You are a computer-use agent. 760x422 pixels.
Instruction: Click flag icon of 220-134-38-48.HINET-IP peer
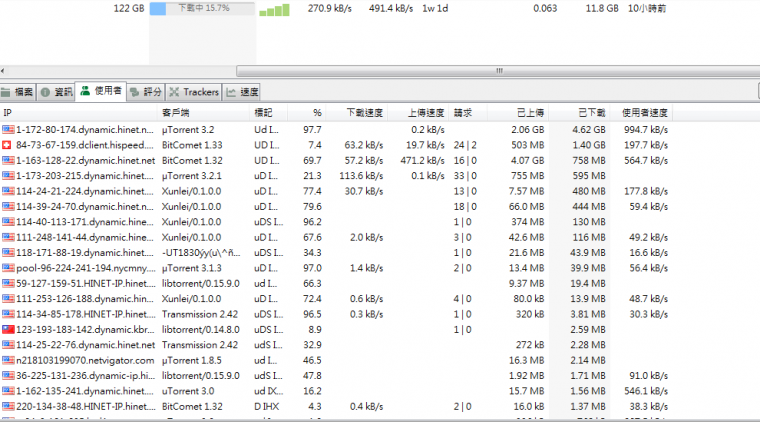click(8, 406)
